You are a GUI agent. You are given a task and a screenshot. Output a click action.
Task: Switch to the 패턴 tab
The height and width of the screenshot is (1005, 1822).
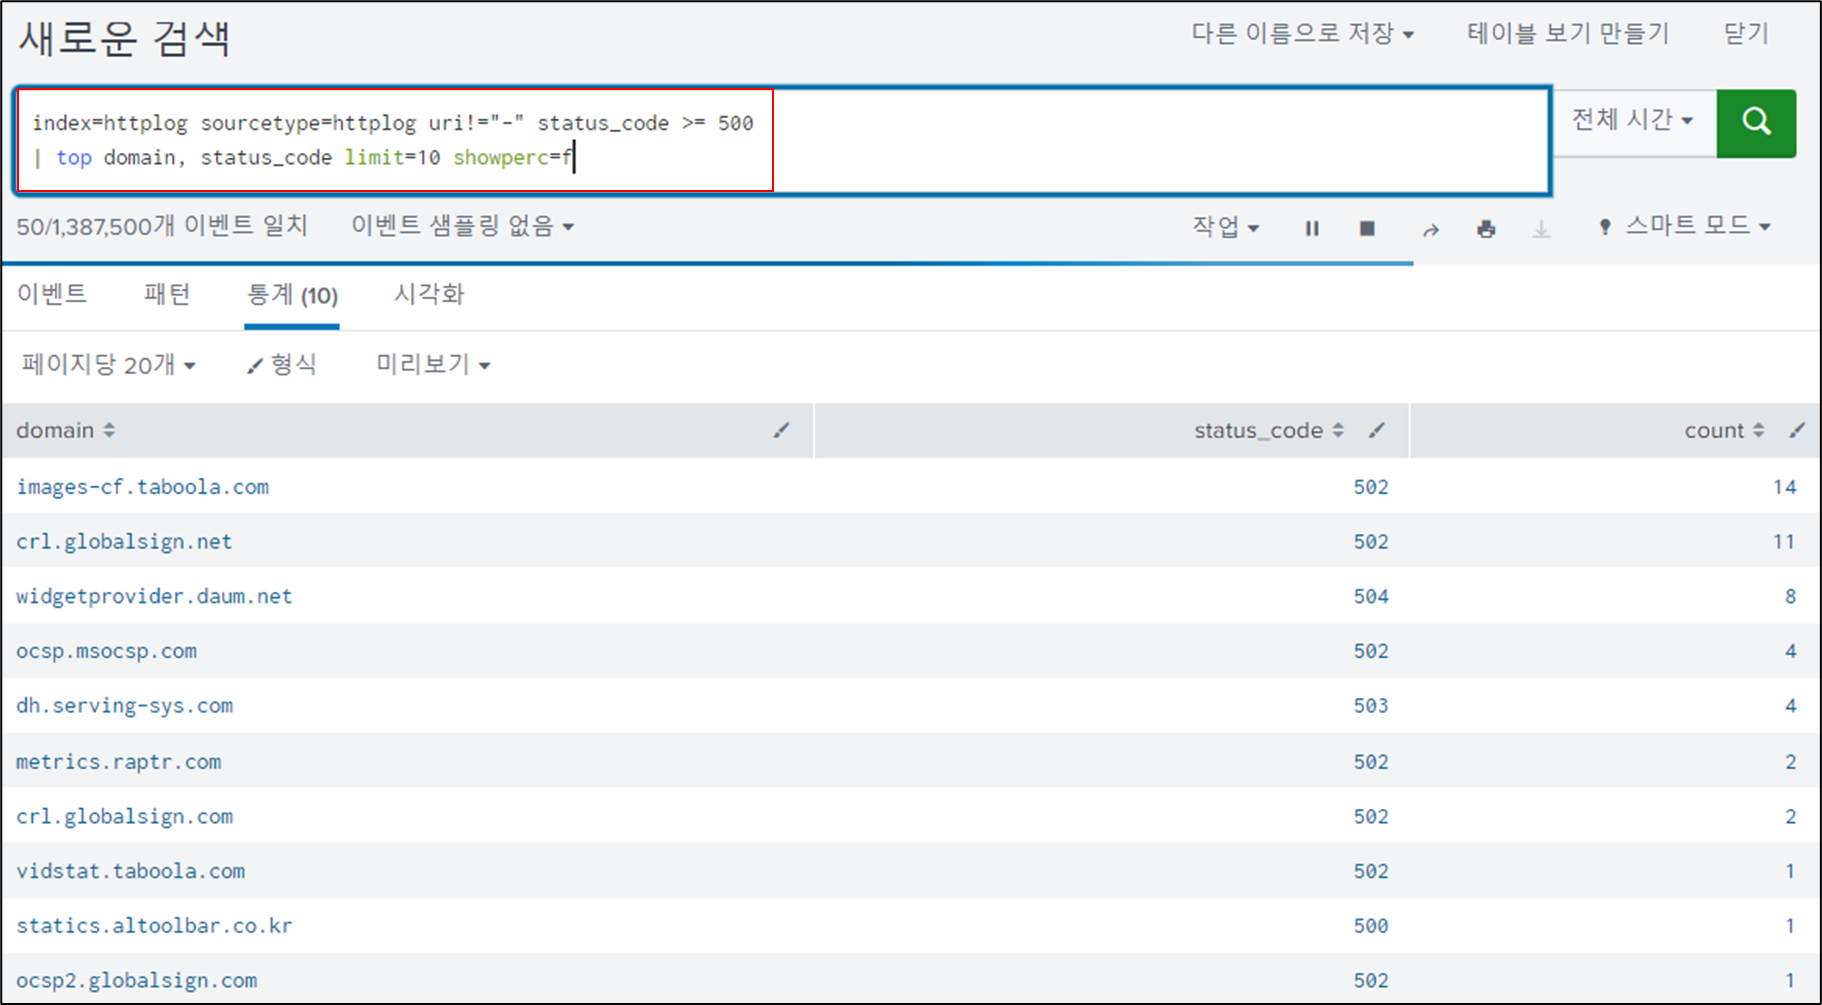click(167, 294)
